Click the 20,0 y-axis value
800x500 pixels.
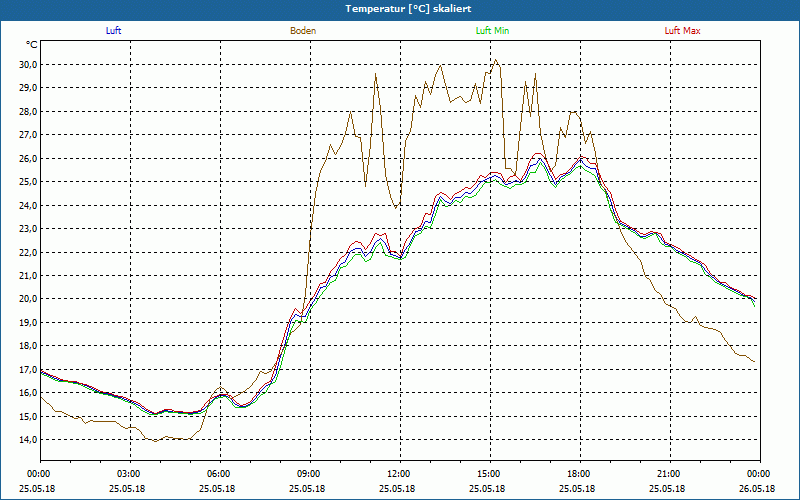(x=28, y=299)
